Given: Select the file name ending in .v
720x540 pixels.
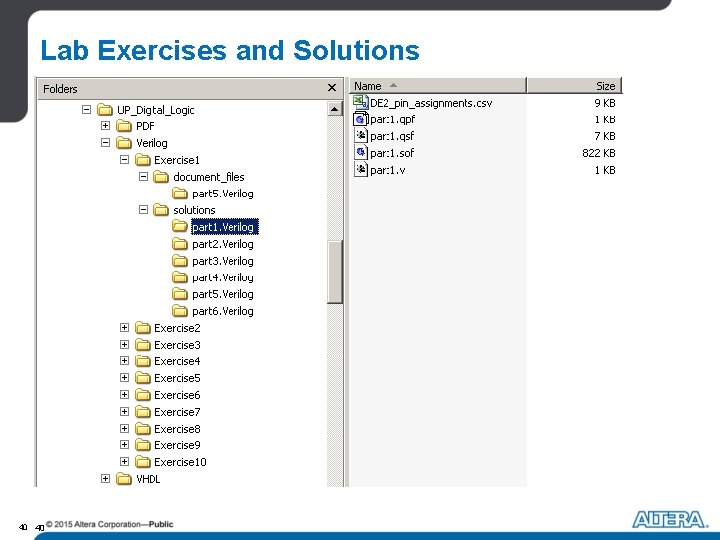Looking at the screenshot, I should [388, 170].
